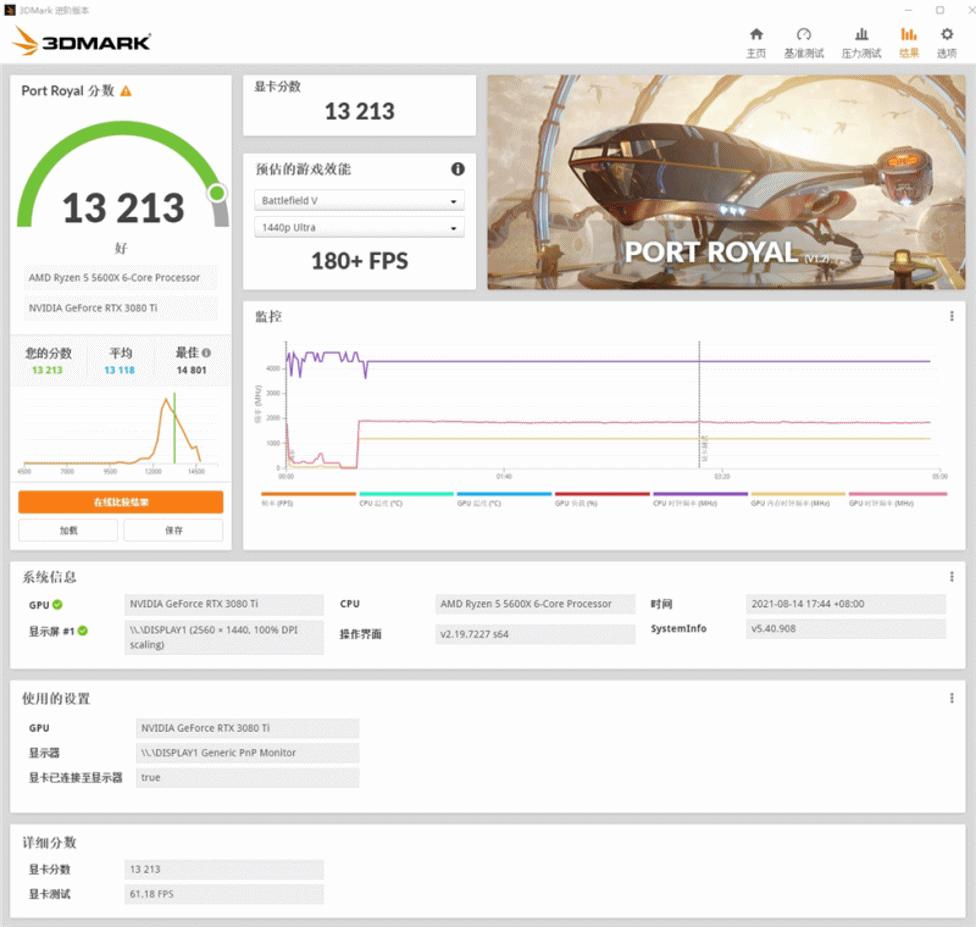Open the Battlefield V game dropdown
This screenshot has width=976, height=927.
pos(359,201)
